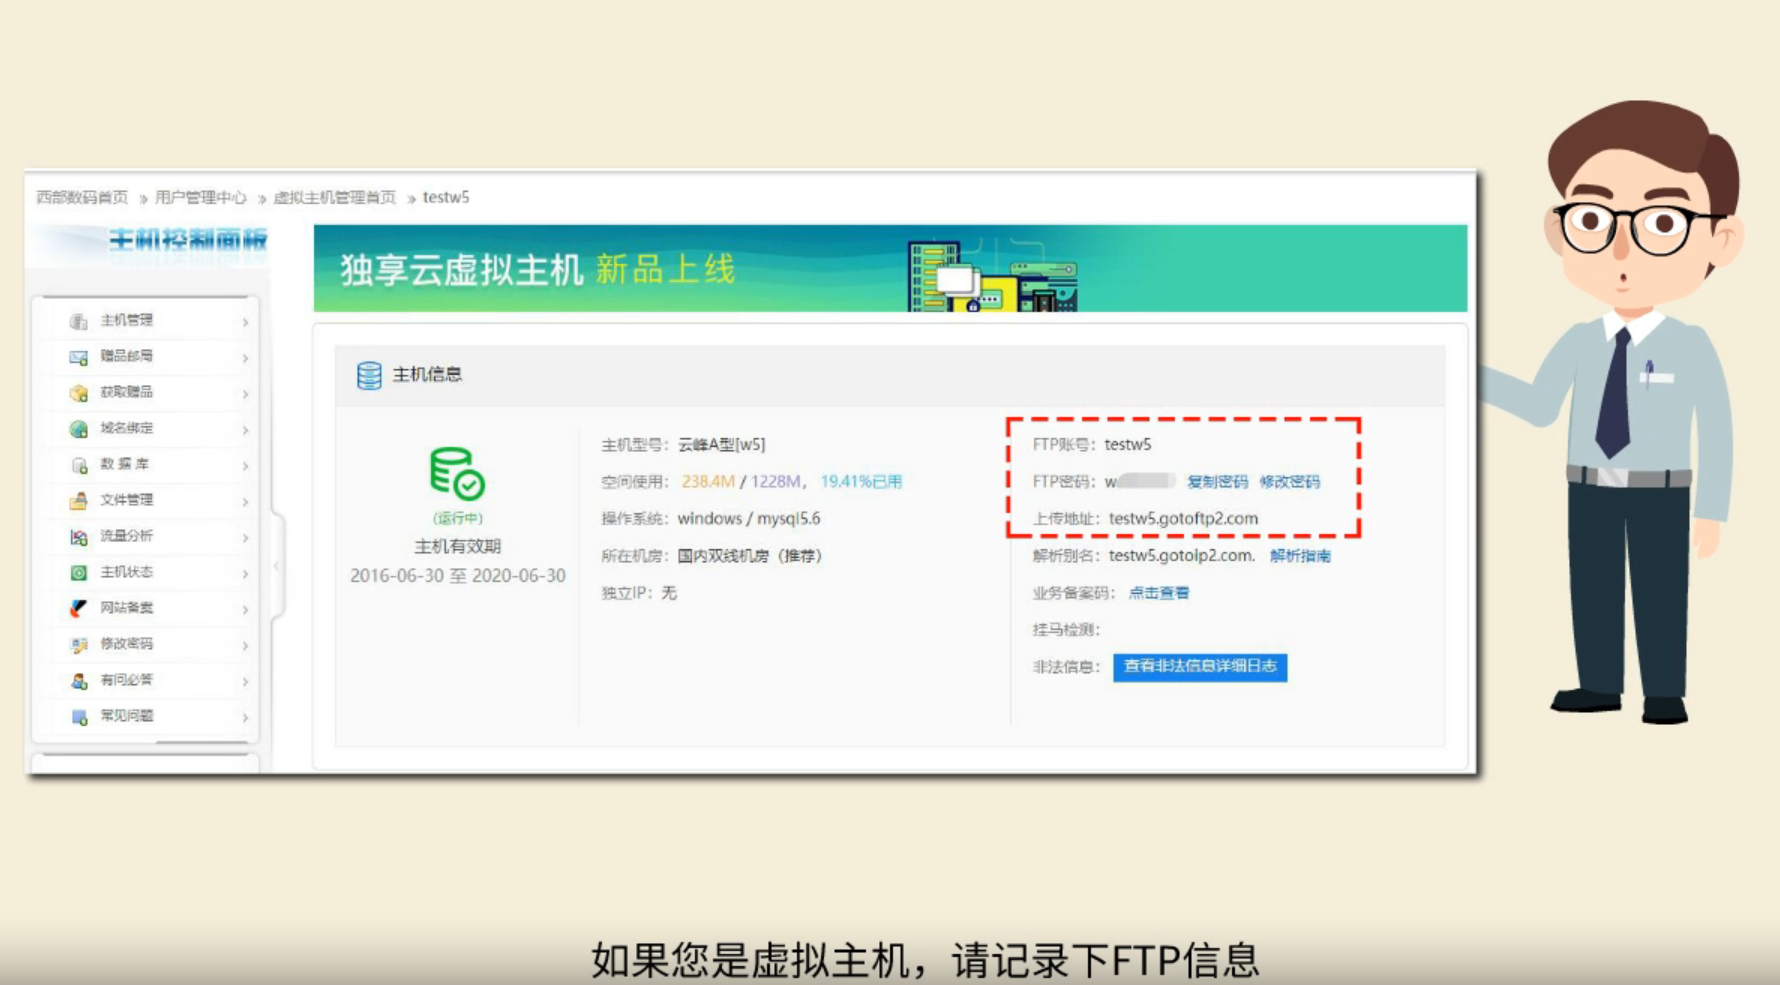Screen dimensions: 1780x985
Task: Click the 主机管理 server icon in sidebar
Action: [78, 321]
